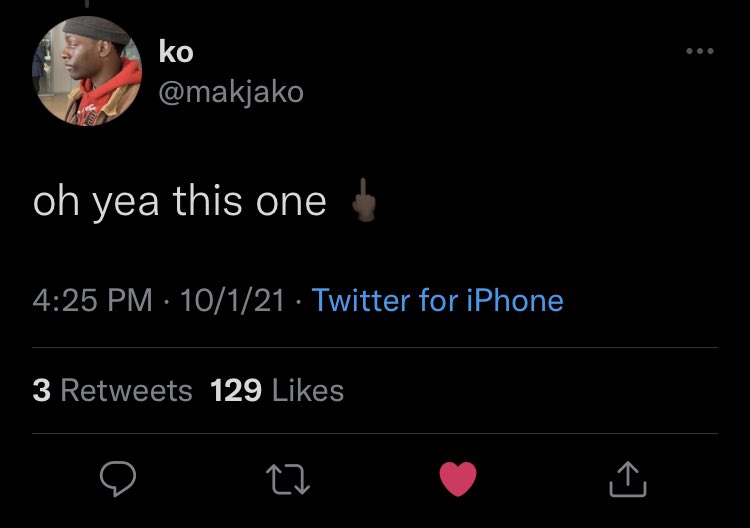
Task: Show who liked via "Likes" label
Action: 308,390
